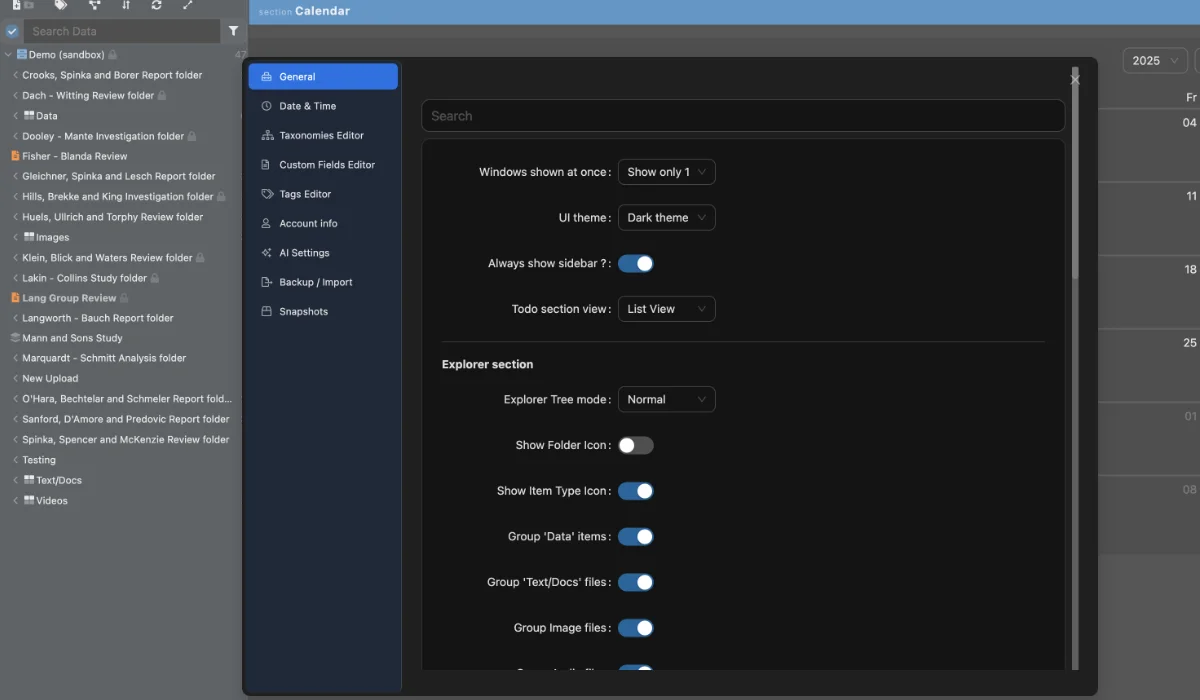The width and height of the screenshot is (1200, 700).
Task: Expand the Langworth - Bauch Report folder arrow
Action: click(15, 318)
